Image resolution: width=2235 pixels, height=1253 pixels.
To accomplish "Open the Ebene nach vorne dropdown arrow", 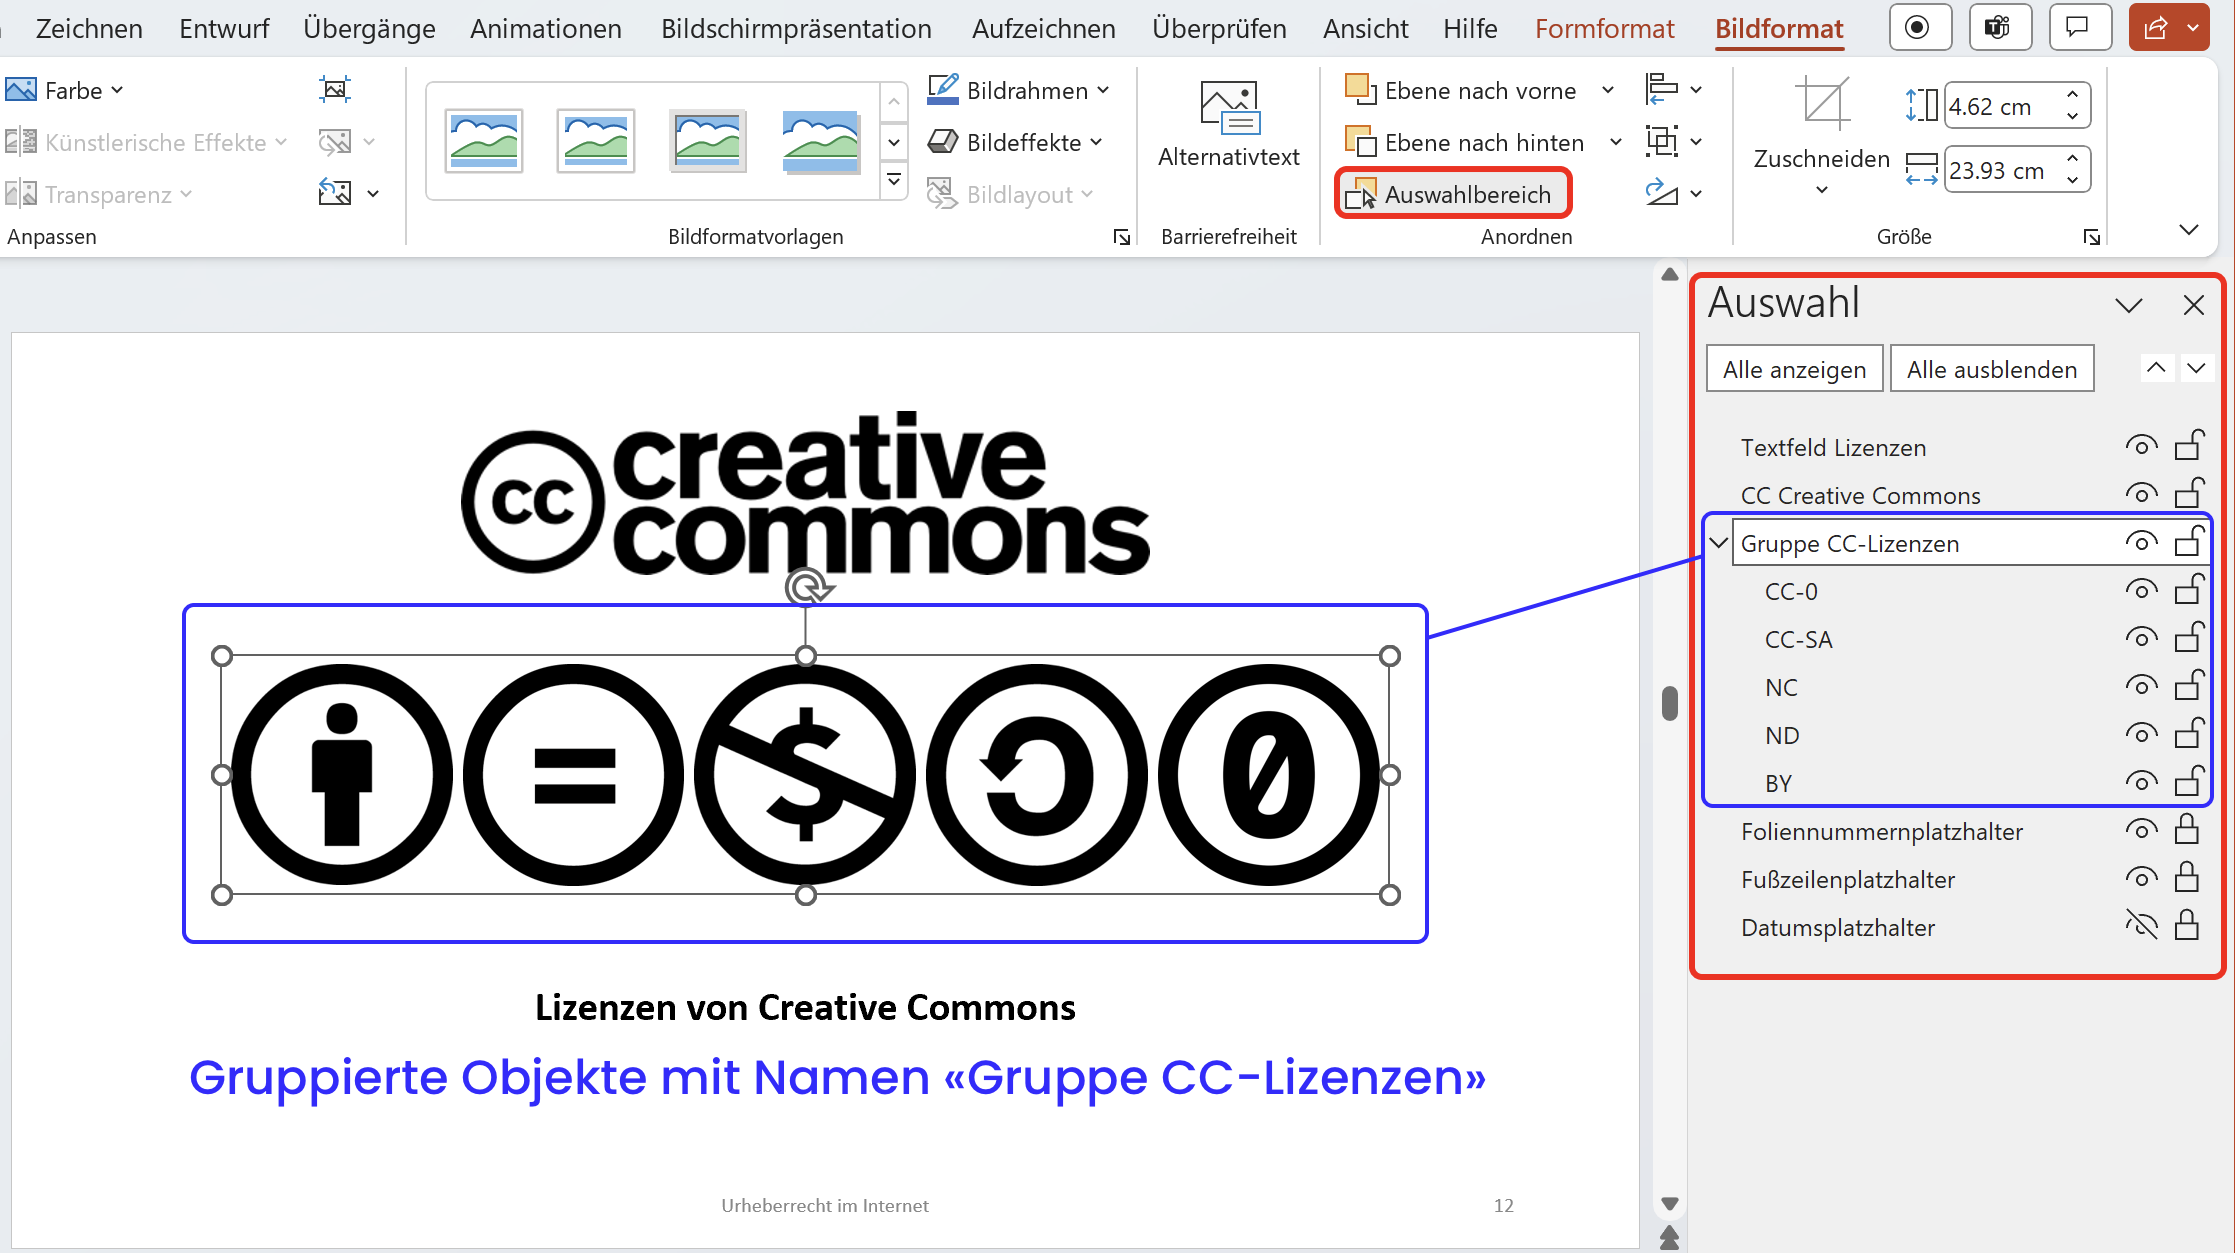I will 1608,90.
